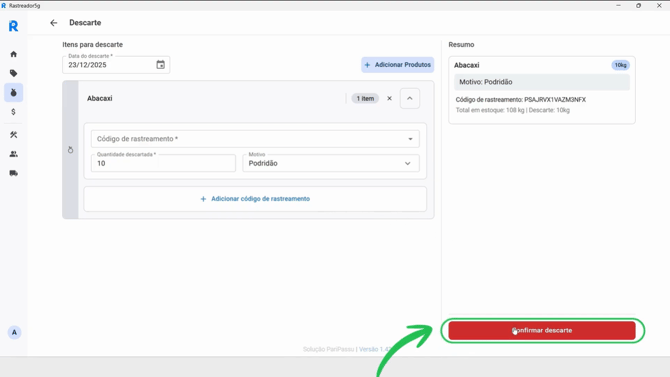Open the truck delivery sidebar icon

click(14, 173)
